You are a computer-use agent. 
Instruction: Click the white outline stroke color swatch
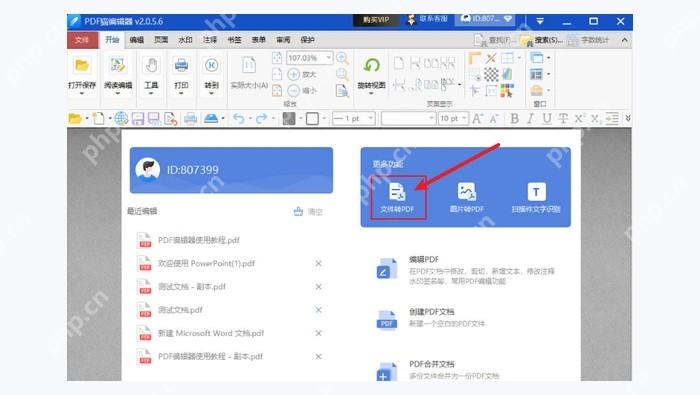(x=312, y=118)
